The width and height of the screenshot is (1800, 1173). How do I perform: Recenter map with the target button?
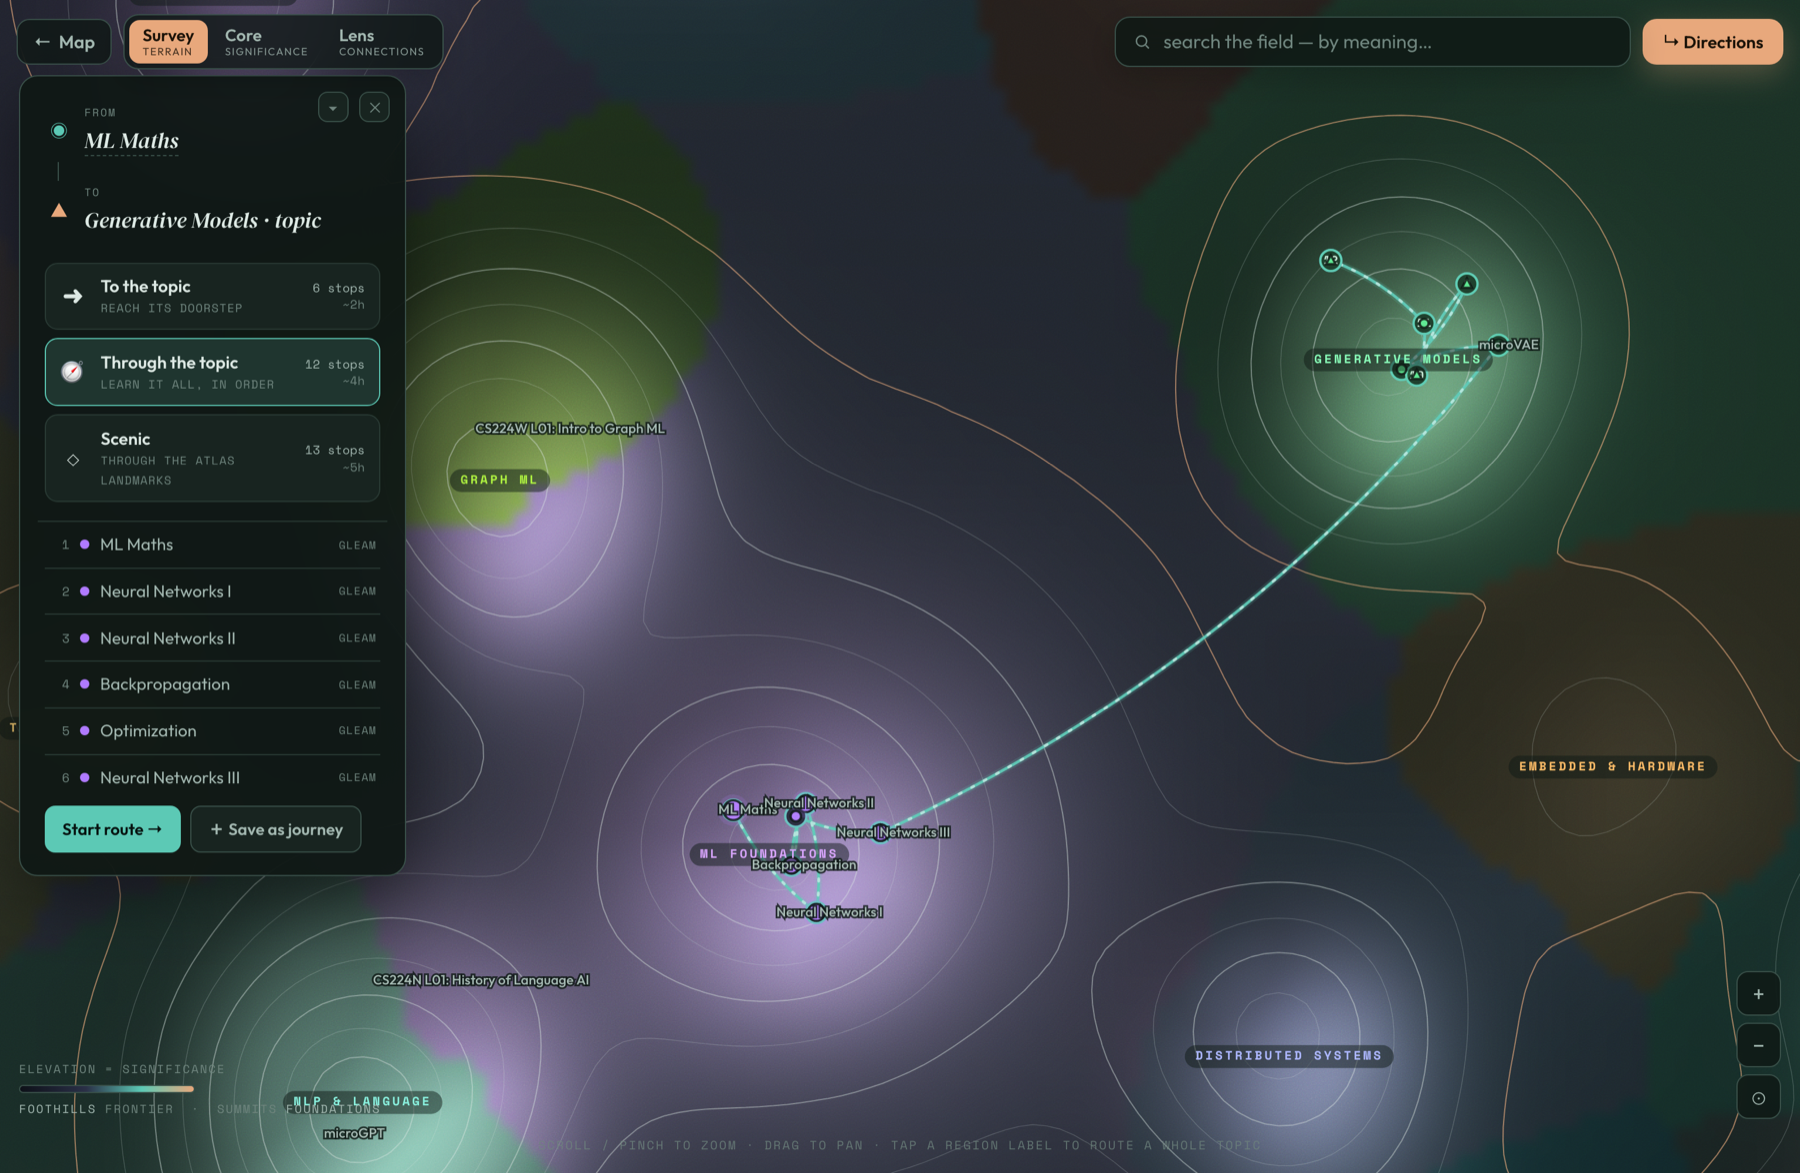click(1758, 1098)
